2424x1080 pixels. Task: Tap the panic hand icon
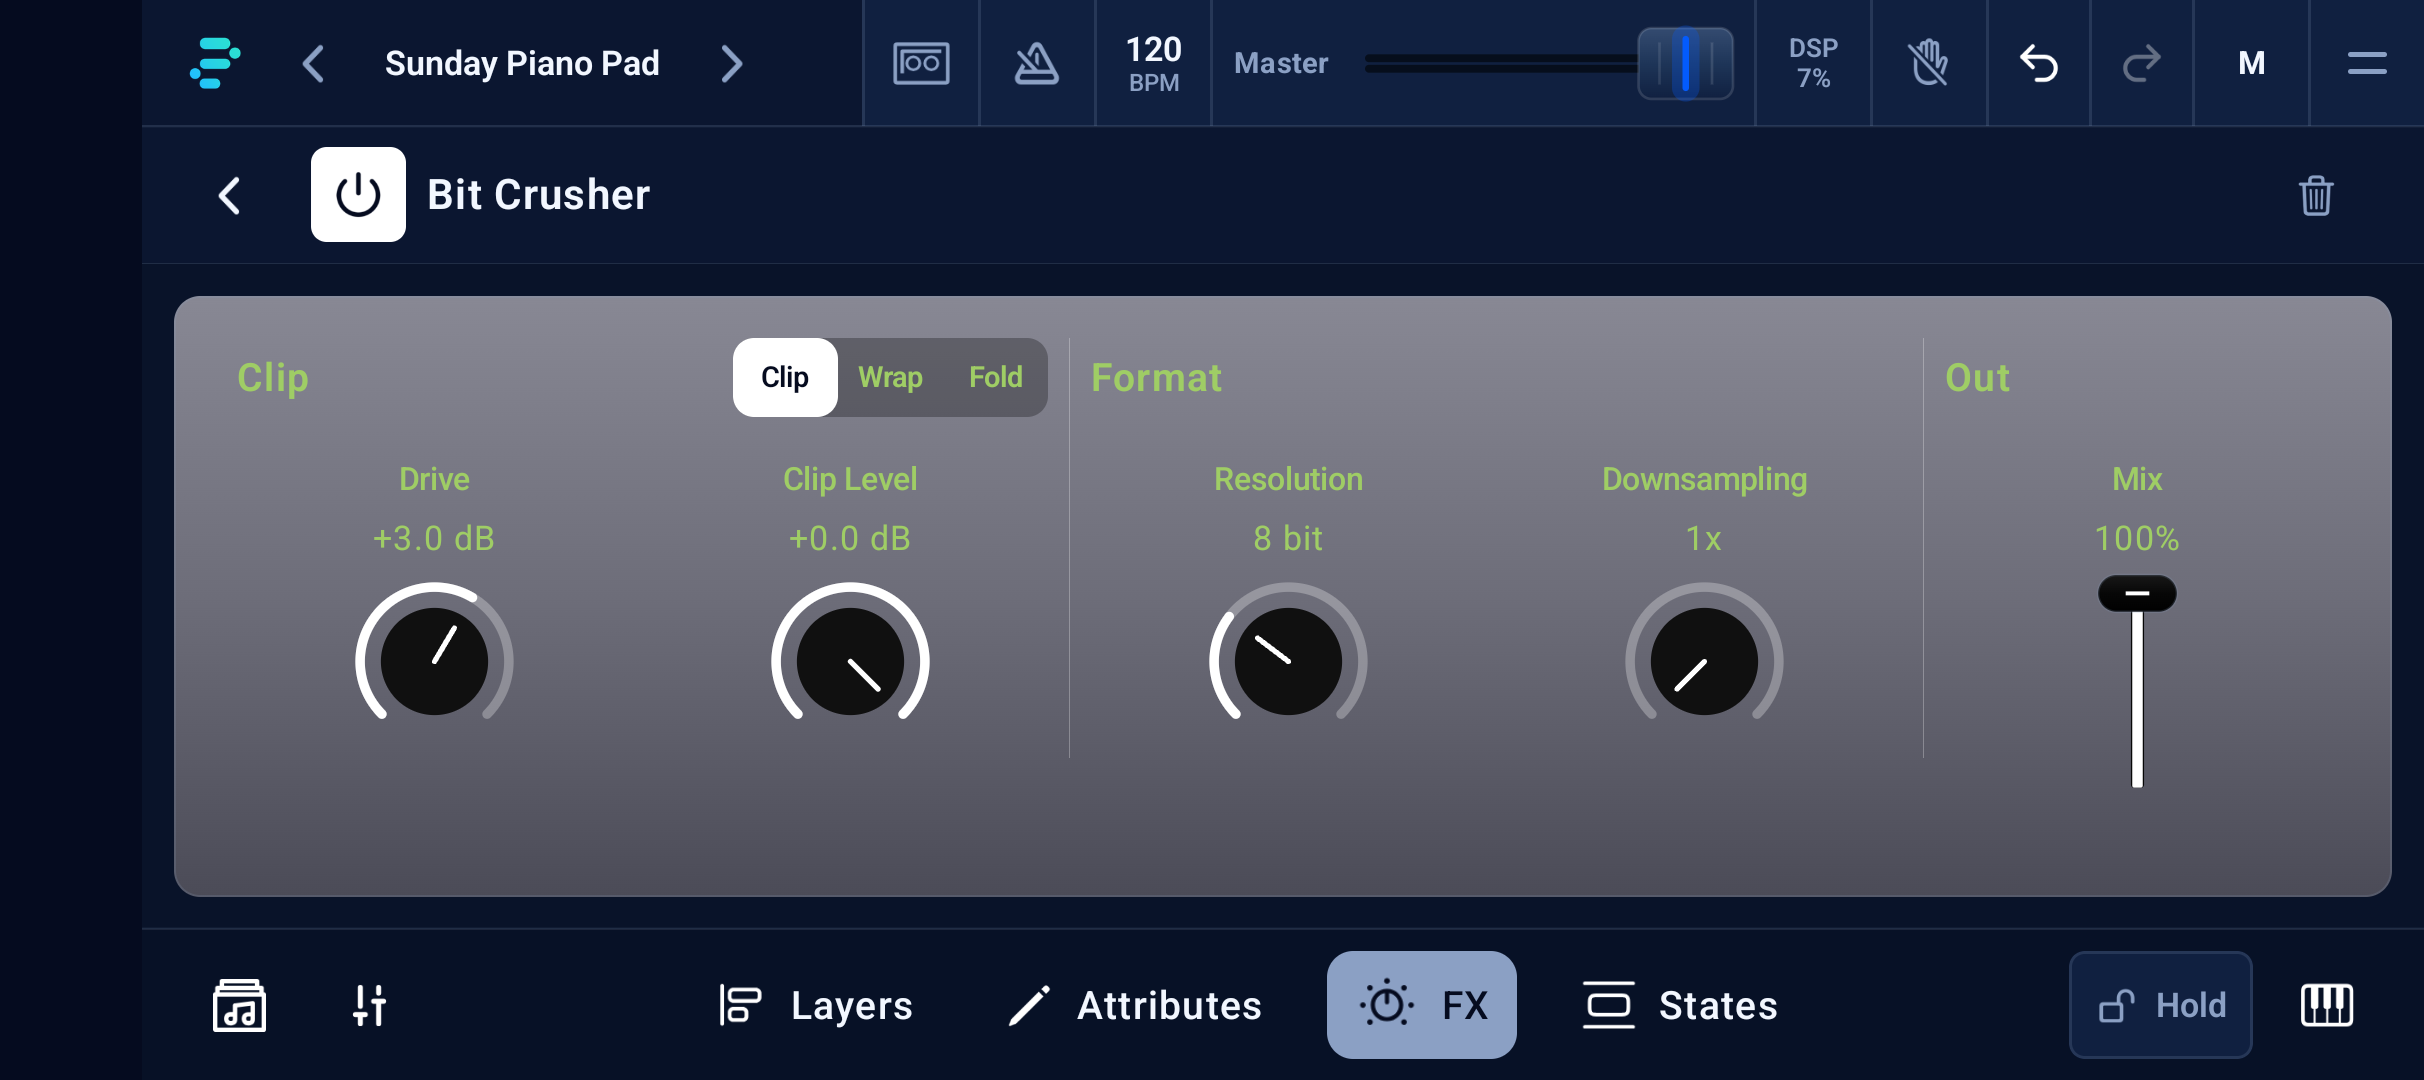tap(1929, 63)
